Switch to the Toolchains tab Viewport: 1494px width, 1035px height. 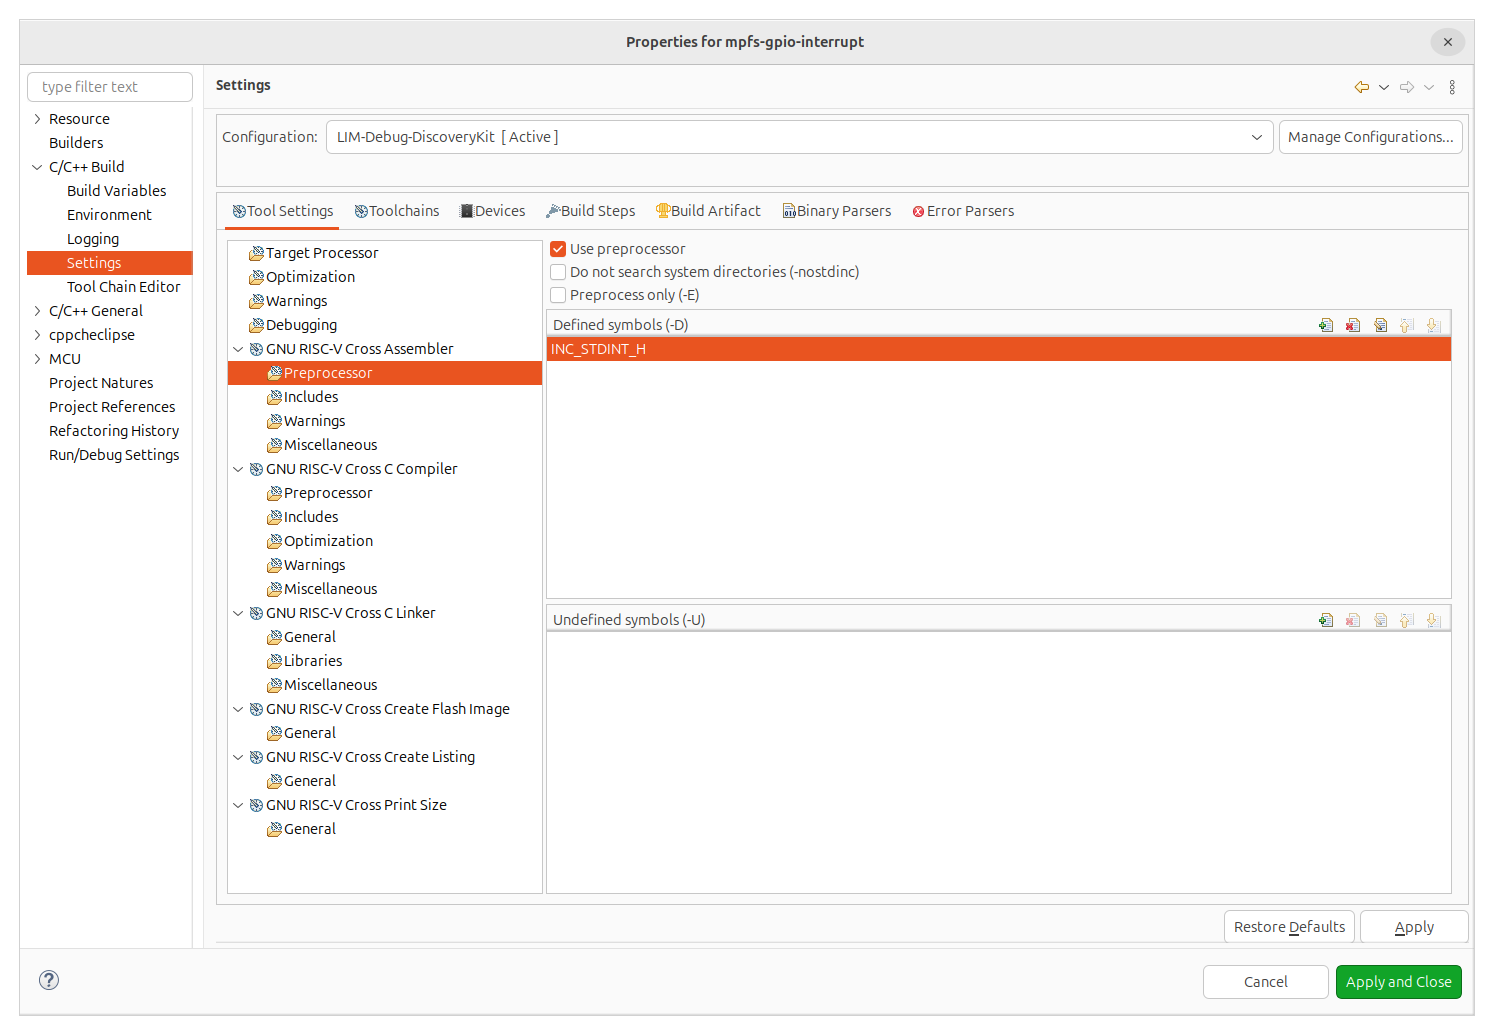pos(397,210)
